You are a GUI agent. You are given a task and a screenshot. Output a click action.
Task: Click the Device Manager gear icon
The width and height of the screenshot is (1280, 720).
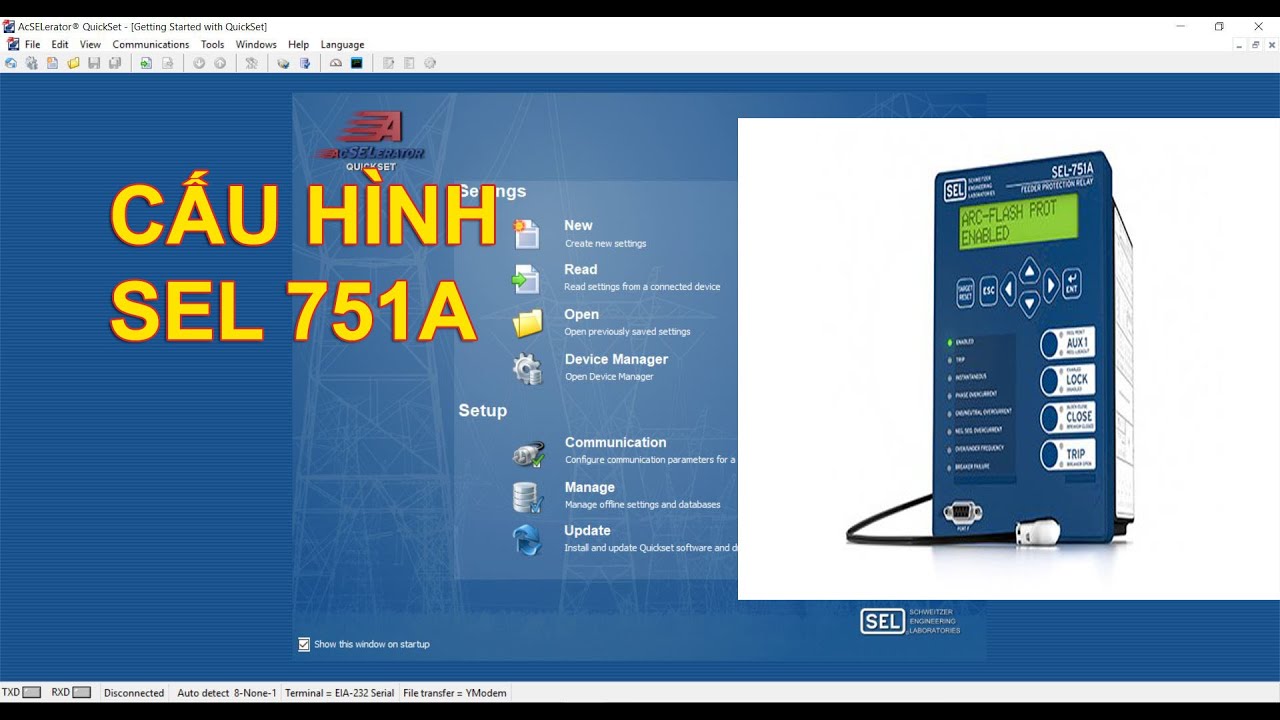click(527, 368)
